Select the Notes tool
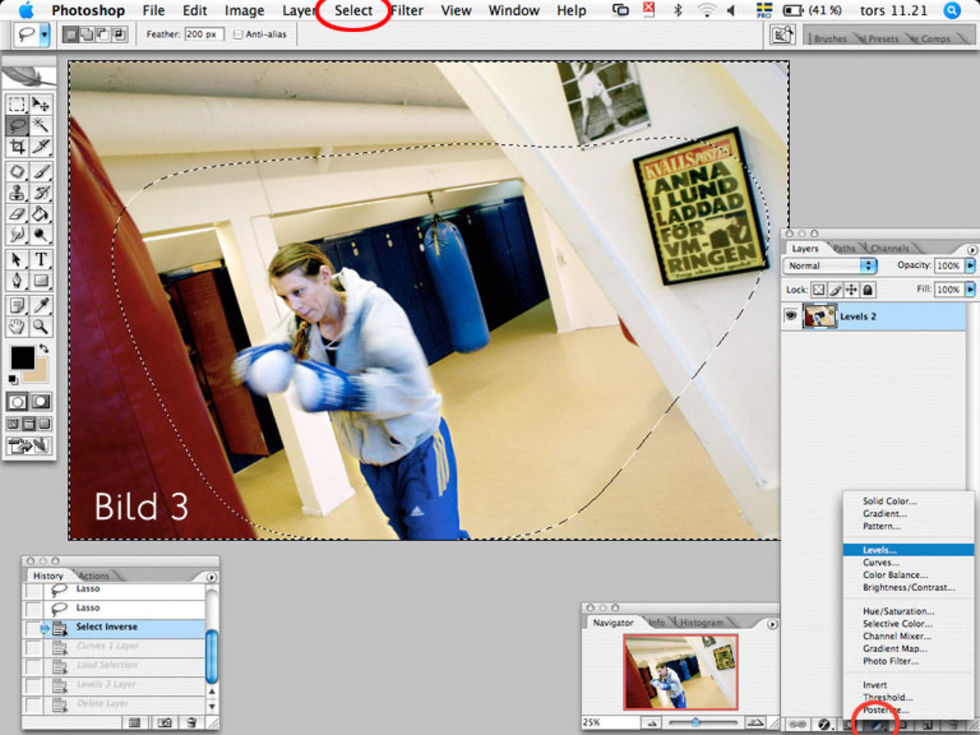 (x=18, y=304)
